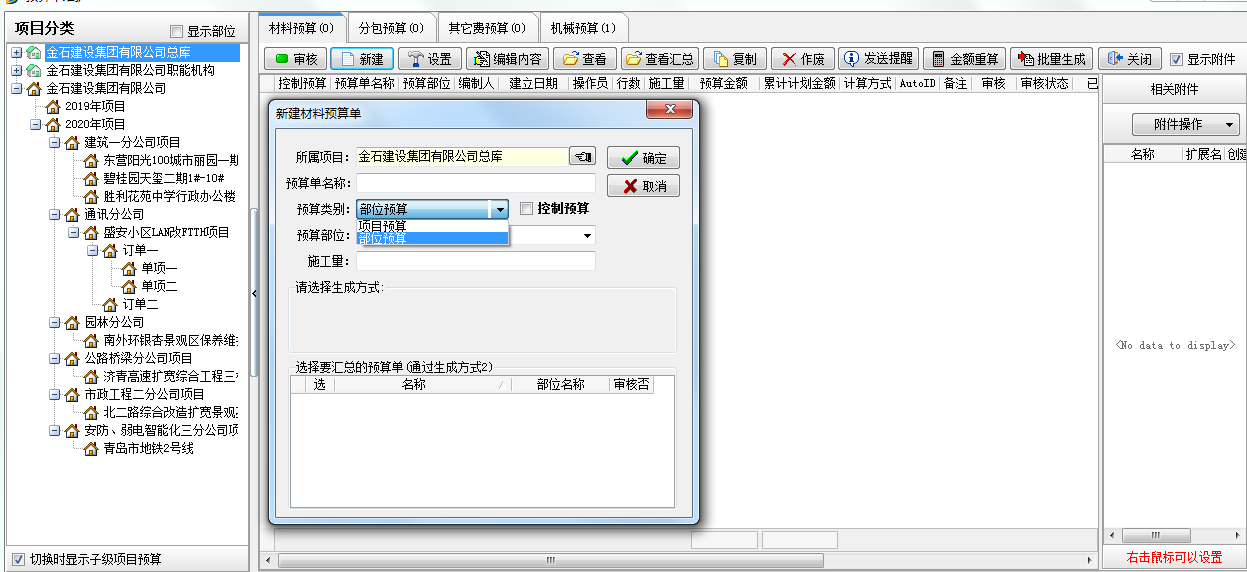Click the house icon of 2019年项目
This screenshot has width=1247, height=572.
click(53, 106)
